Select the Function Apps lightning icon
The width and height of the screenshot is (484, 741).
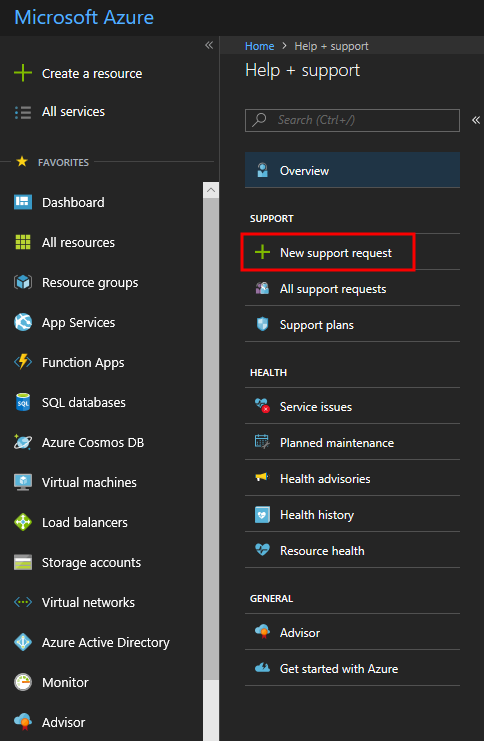click(x=23, y=362)
